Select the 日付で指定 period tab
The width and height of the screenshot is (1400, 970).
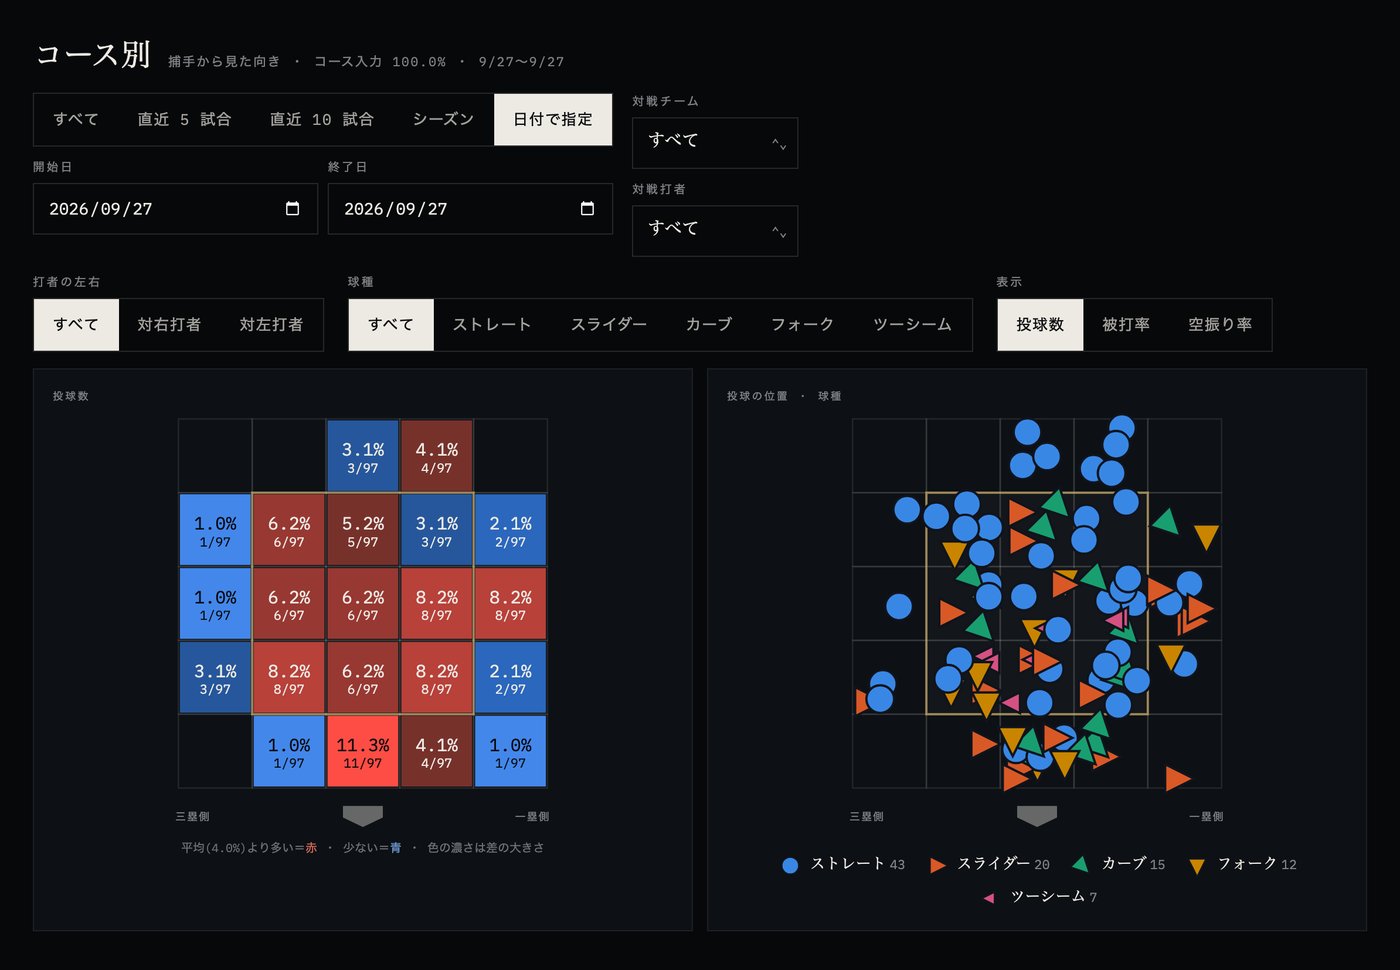click(553, 120)
